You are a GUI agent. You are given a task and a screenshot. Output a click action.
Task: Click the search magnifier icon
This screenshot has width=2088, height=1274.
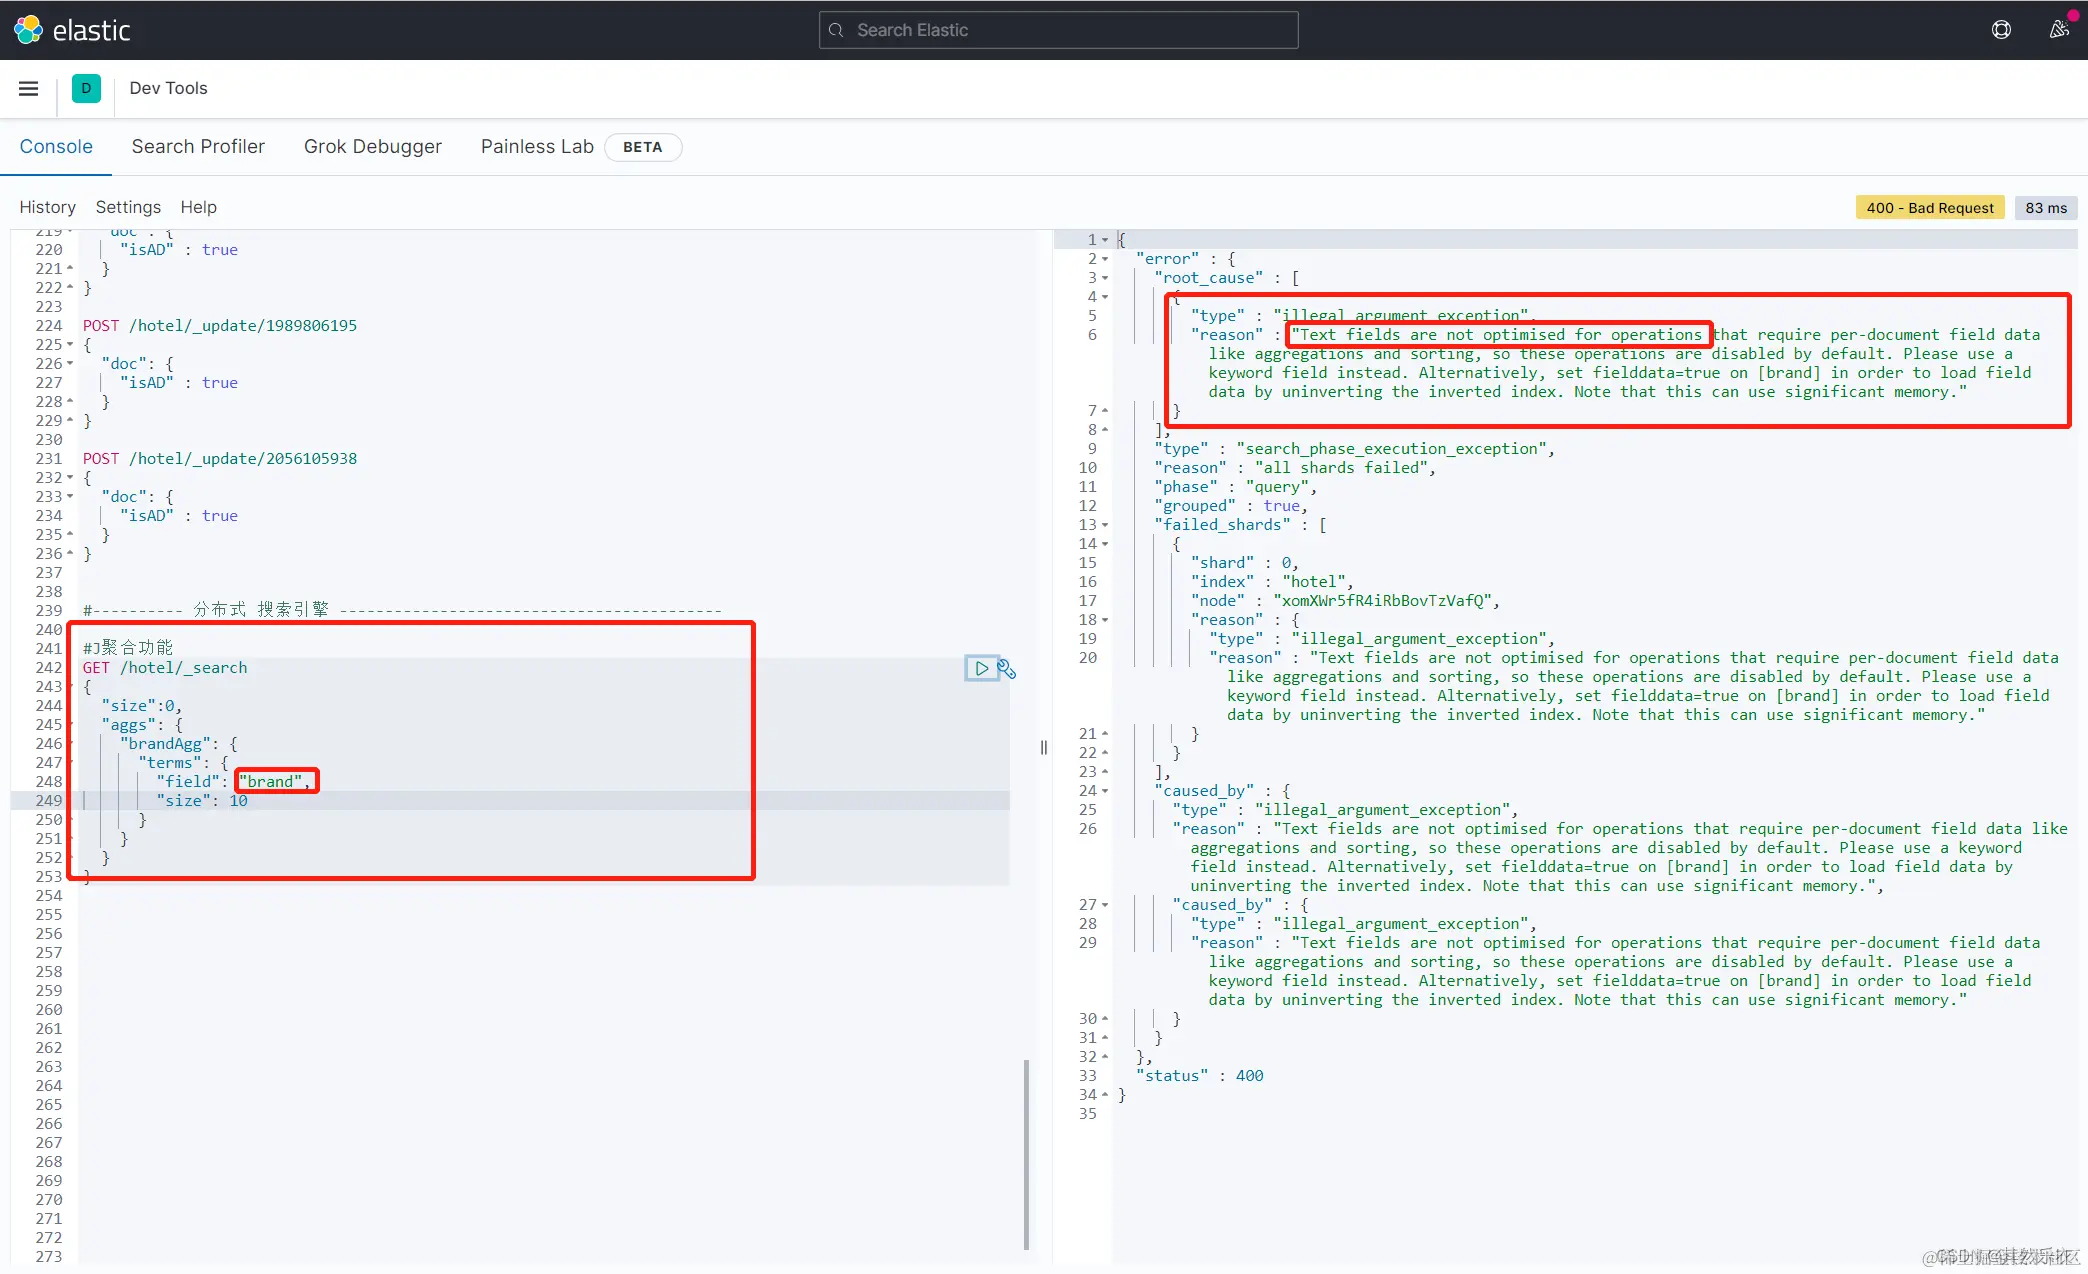836,30
